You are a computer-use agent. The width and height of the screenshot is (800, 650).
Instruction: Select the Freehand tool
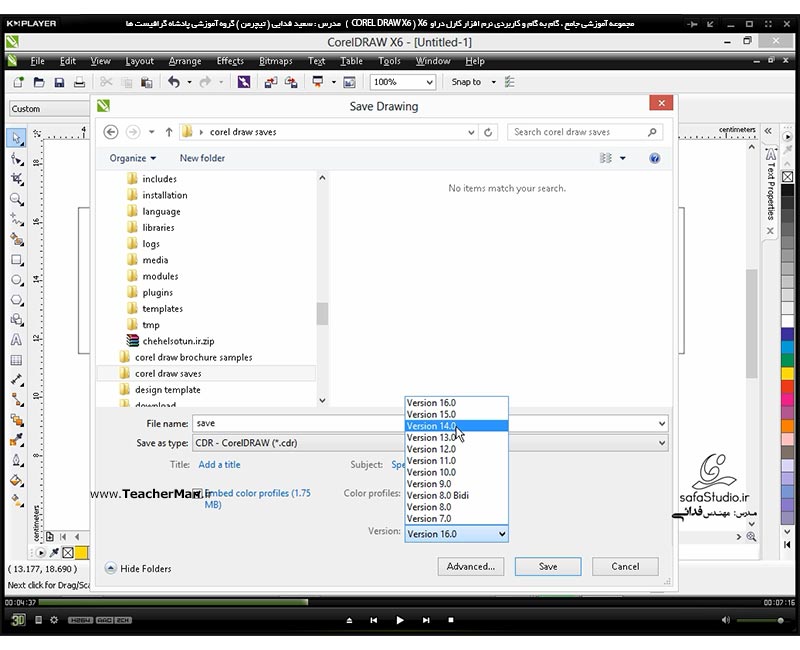tap(17, 219)
